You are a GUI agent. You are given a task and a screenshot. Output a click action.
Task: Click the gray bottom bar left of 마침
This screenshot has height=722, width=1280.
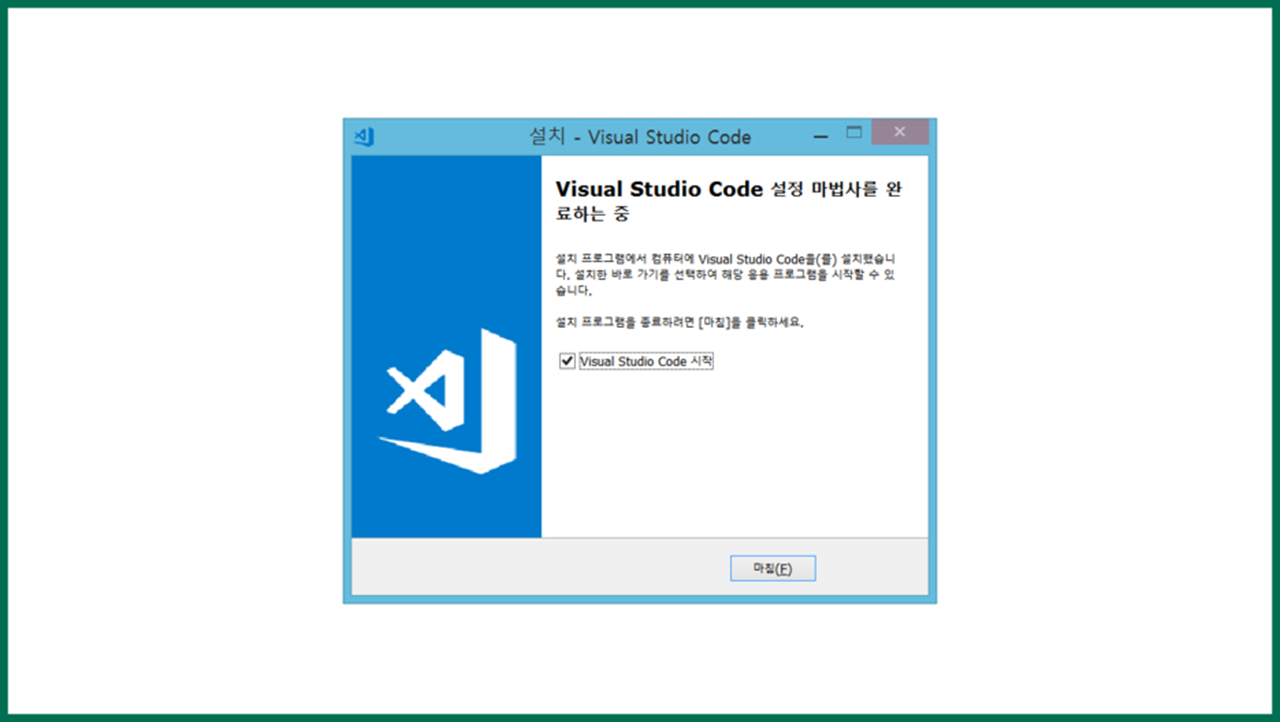pos(540,567)
